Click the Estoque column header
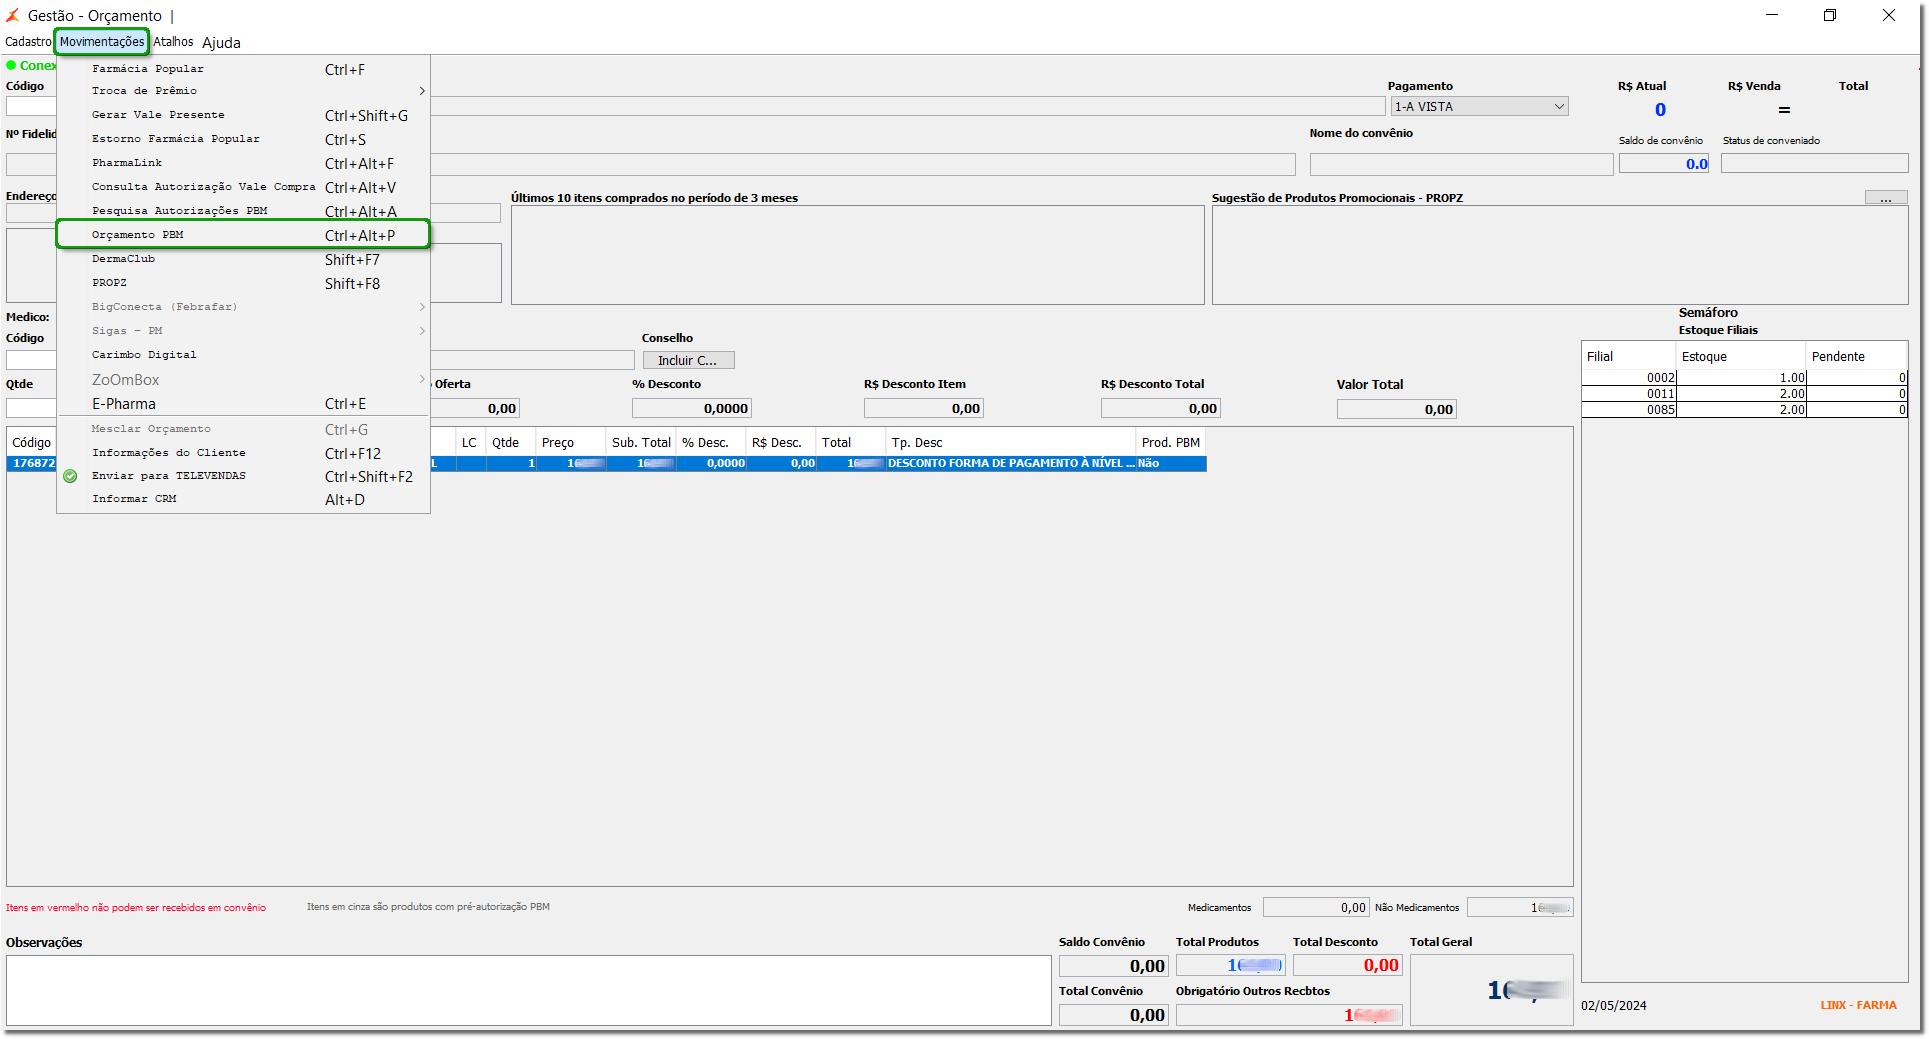Viewport: 1929px width, 1039px height. [1740, 356]
